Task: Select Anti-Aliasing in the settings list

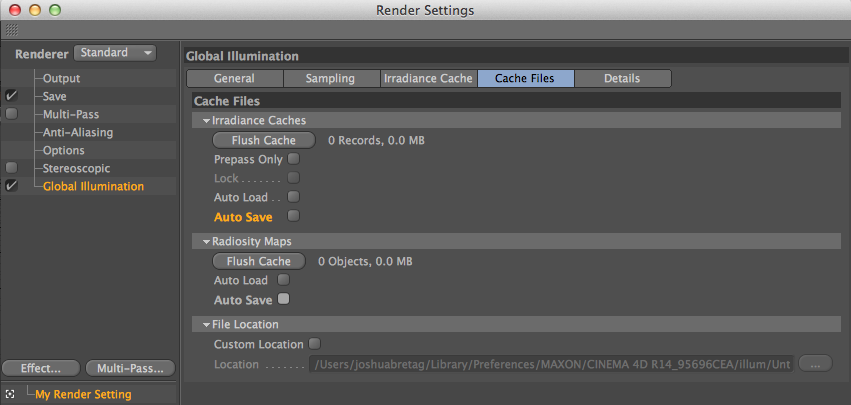Action: pyautogui.click(x=78, y=132)
